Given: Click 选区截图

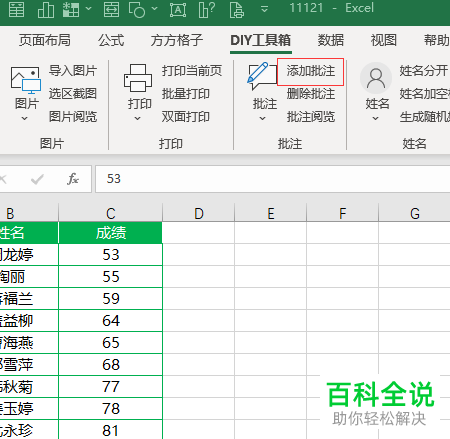Looking at the screenshot, I should (x=73, y=94).
